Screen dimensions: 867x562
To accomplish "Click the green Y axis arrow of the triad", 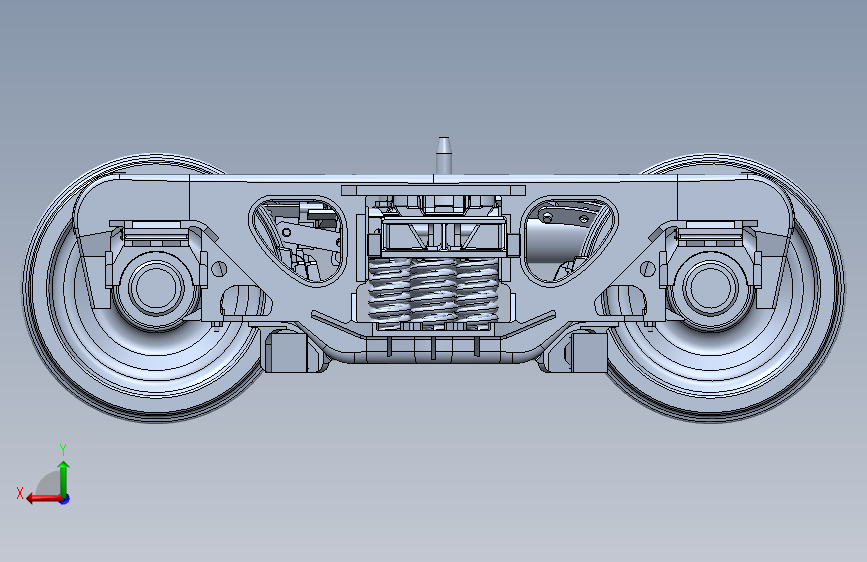I will click(x=64, y=478).
